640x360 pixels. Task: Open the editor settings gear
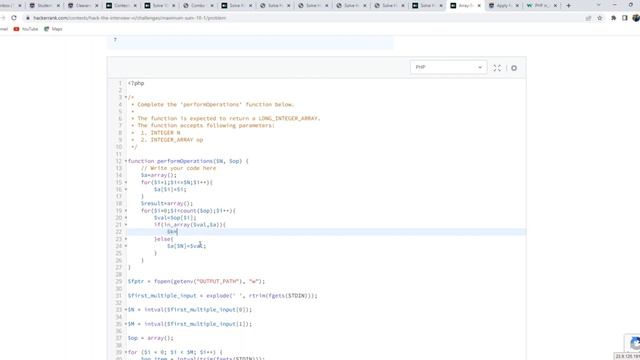514,68
